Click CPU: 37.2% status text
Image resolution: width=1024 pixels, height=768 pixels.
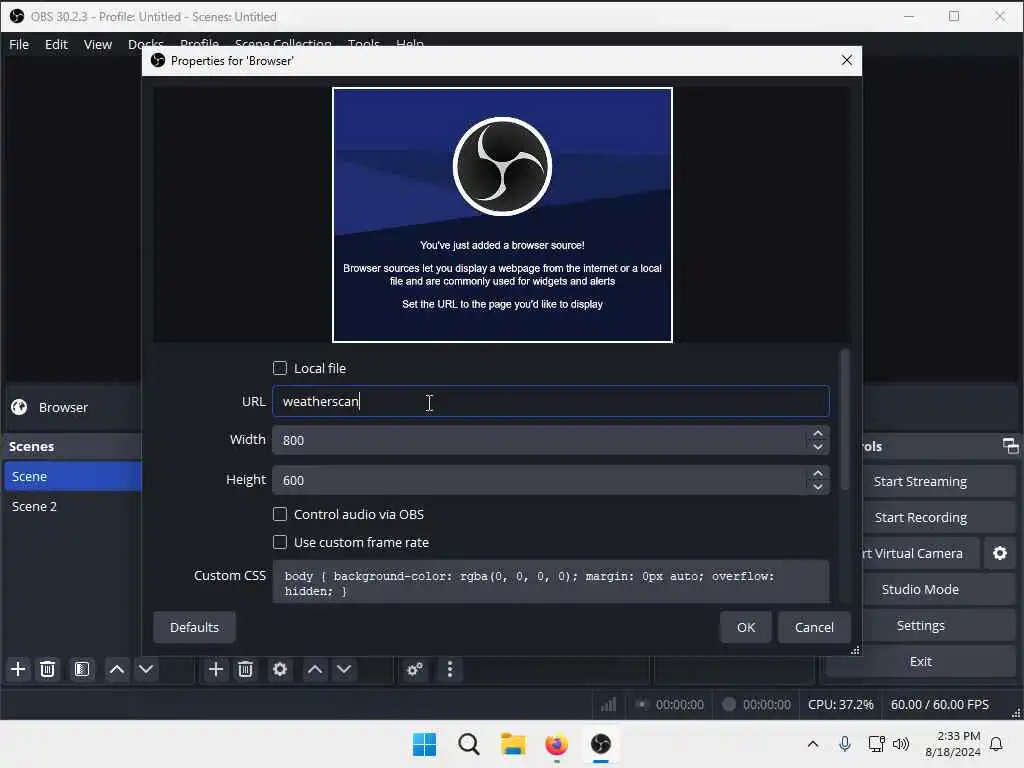pyautogui.click(x=840, y=705)
